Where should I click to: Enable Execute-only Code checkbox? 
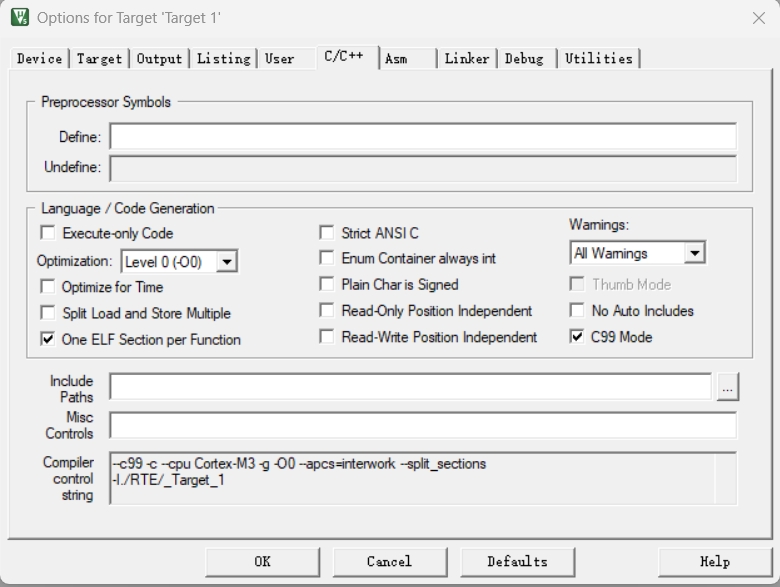(48, 232)
